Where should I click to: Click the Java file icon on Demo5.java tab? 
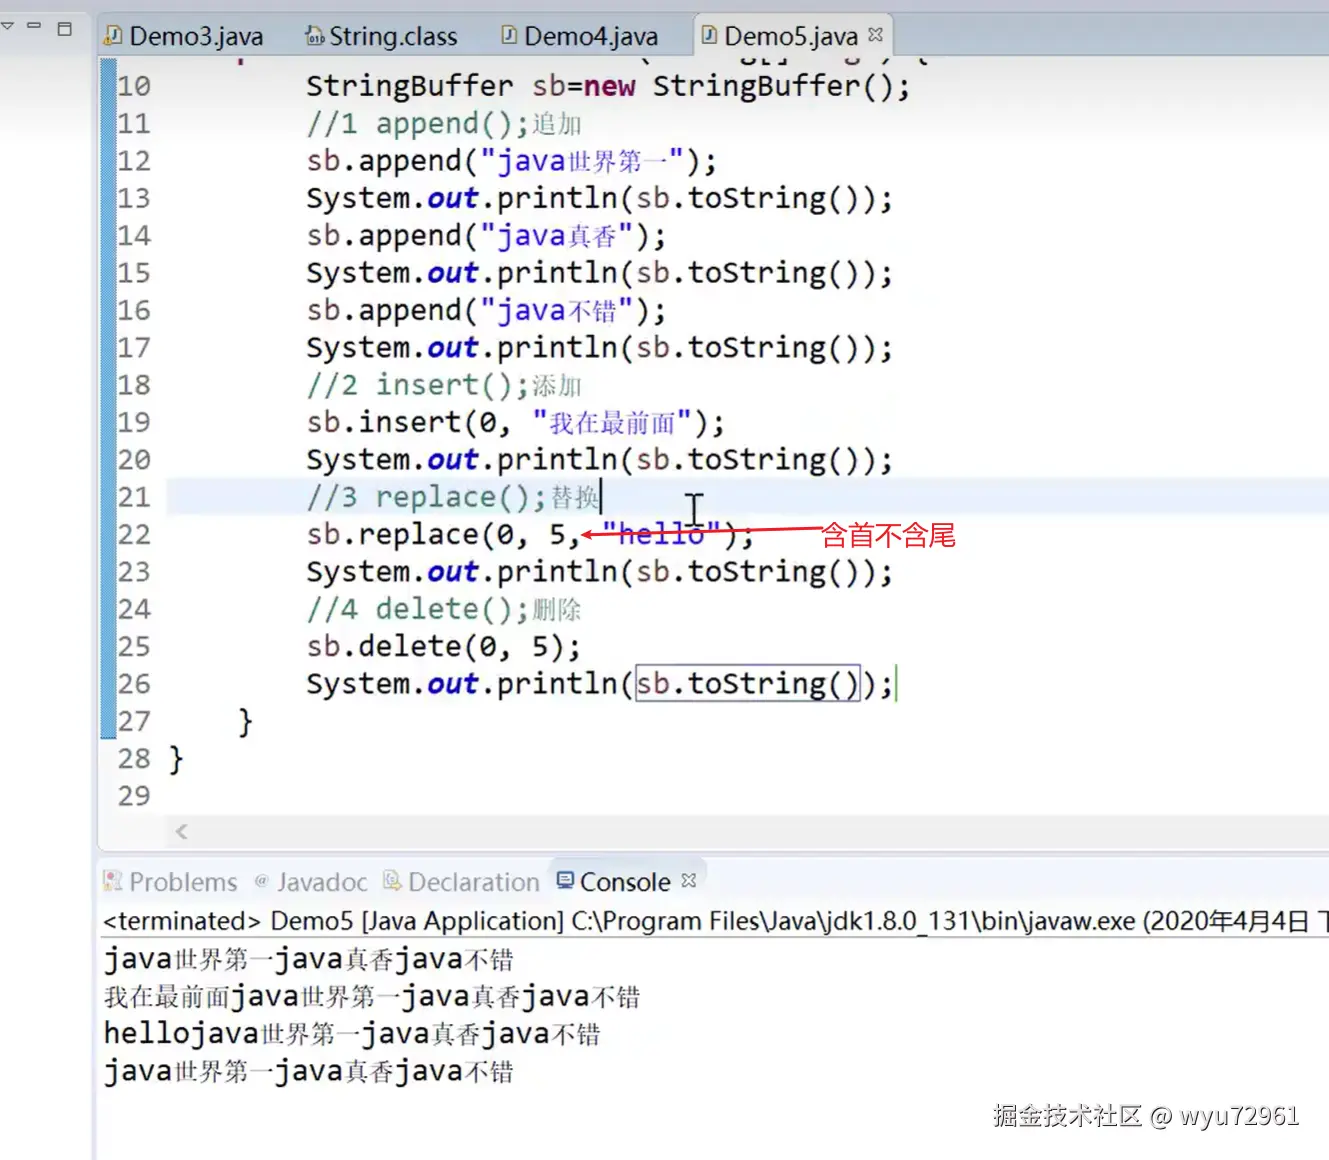(710, 36)
